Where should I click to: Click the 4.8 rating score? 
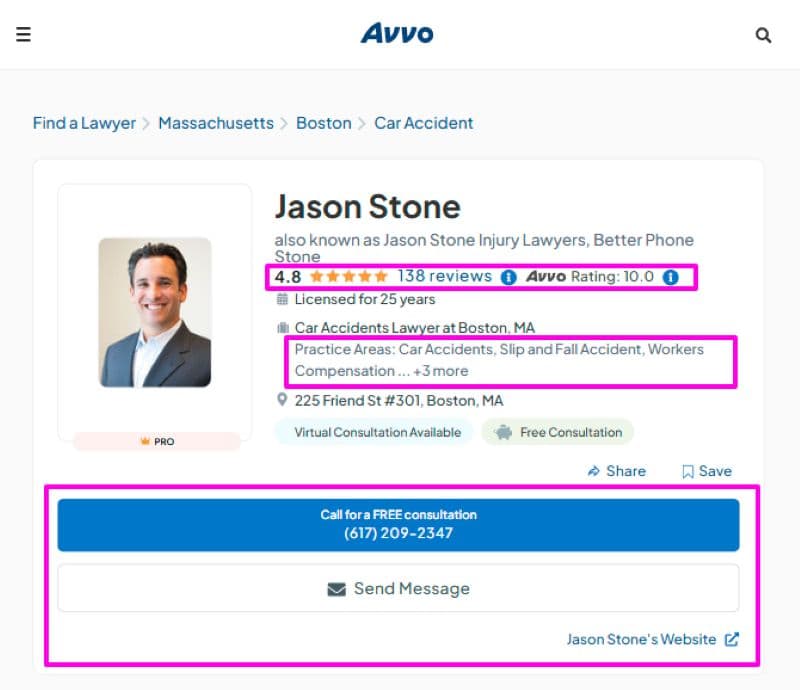[288, 277]
